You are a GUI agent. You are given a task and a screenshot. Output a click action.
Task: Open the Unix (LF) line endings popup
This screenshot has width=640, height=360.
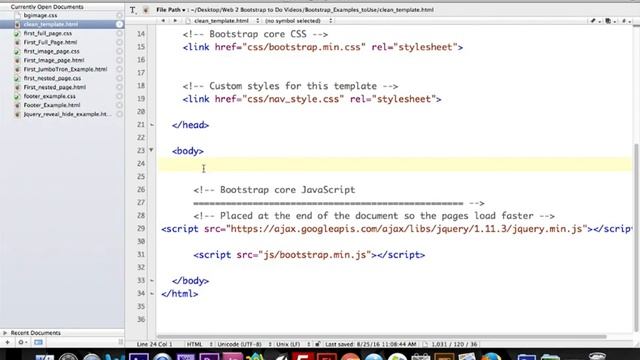click(x=293, y=344)
